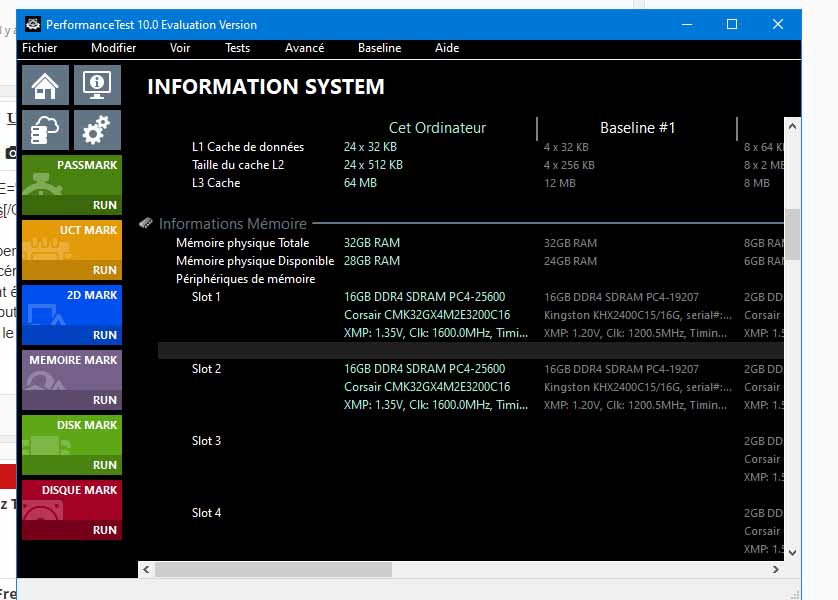
Task: Open the Fichier menu
Action: tap(40, 48)
